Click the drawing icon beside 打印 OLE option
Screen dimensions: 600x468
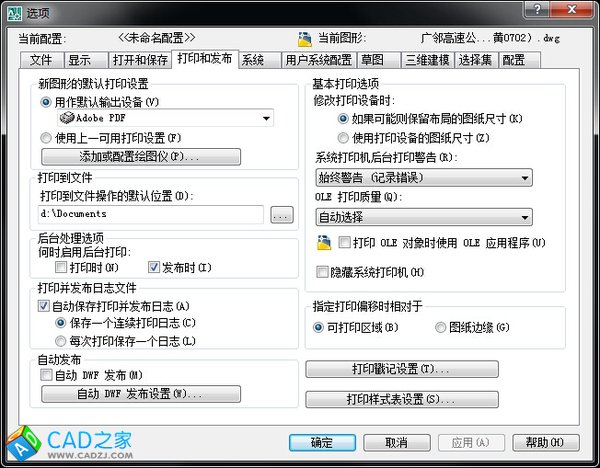(x=324, y=242)
